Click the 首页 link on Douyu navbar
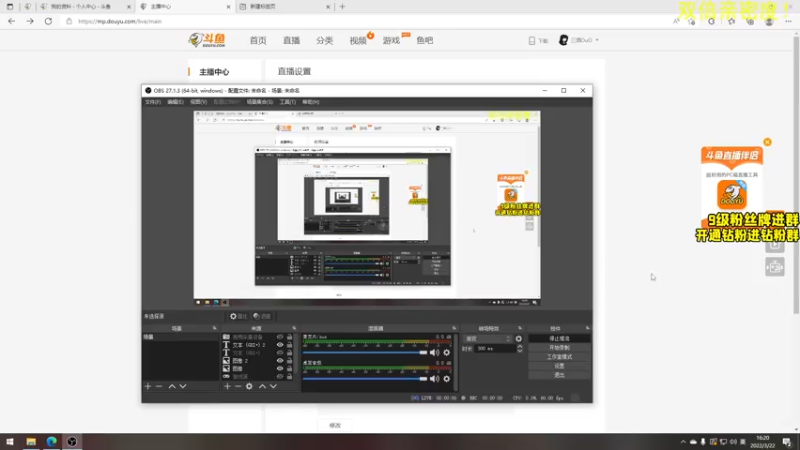The width and height of the screenshot is (800, 450). (x=258, y=40)
